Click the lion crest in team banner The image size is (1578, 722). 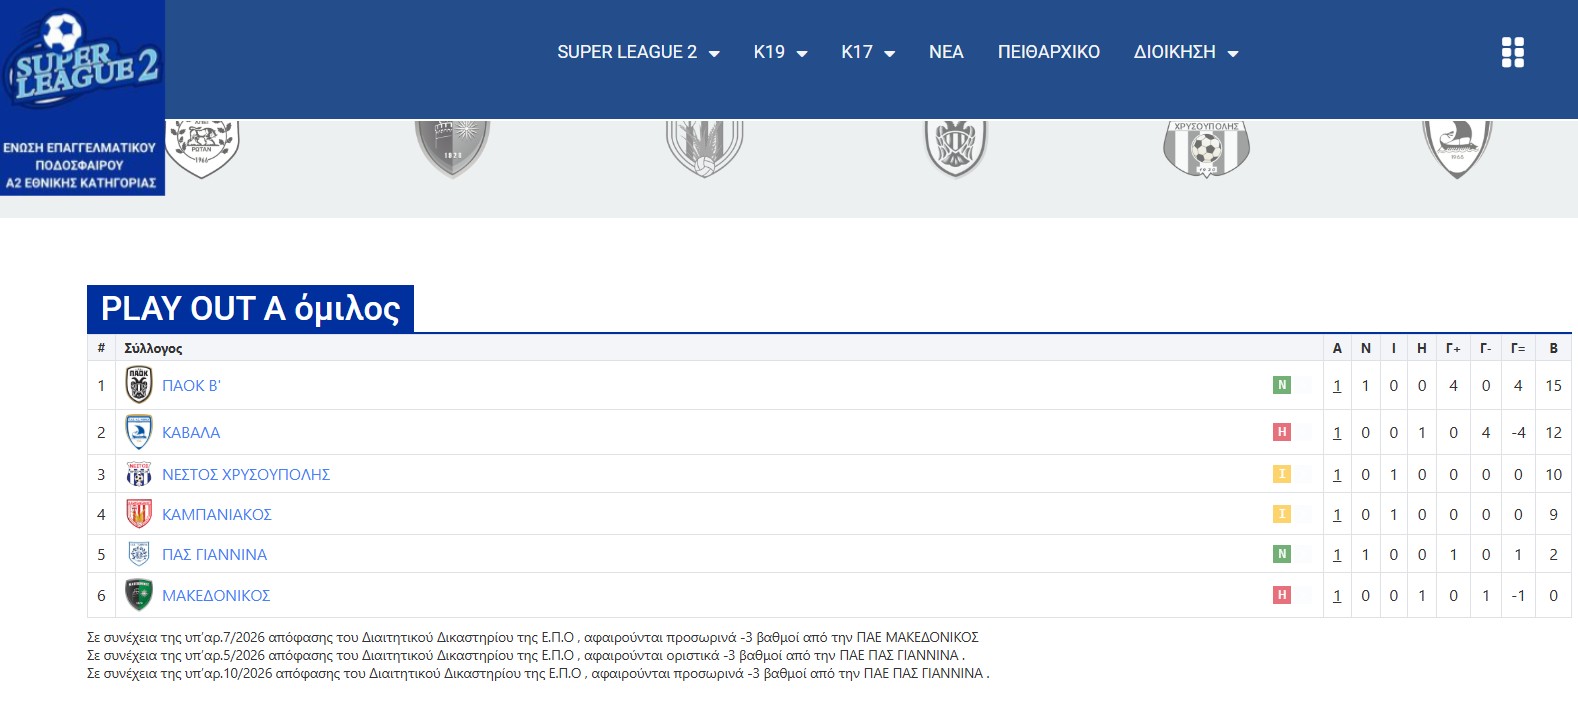point(202,148)
